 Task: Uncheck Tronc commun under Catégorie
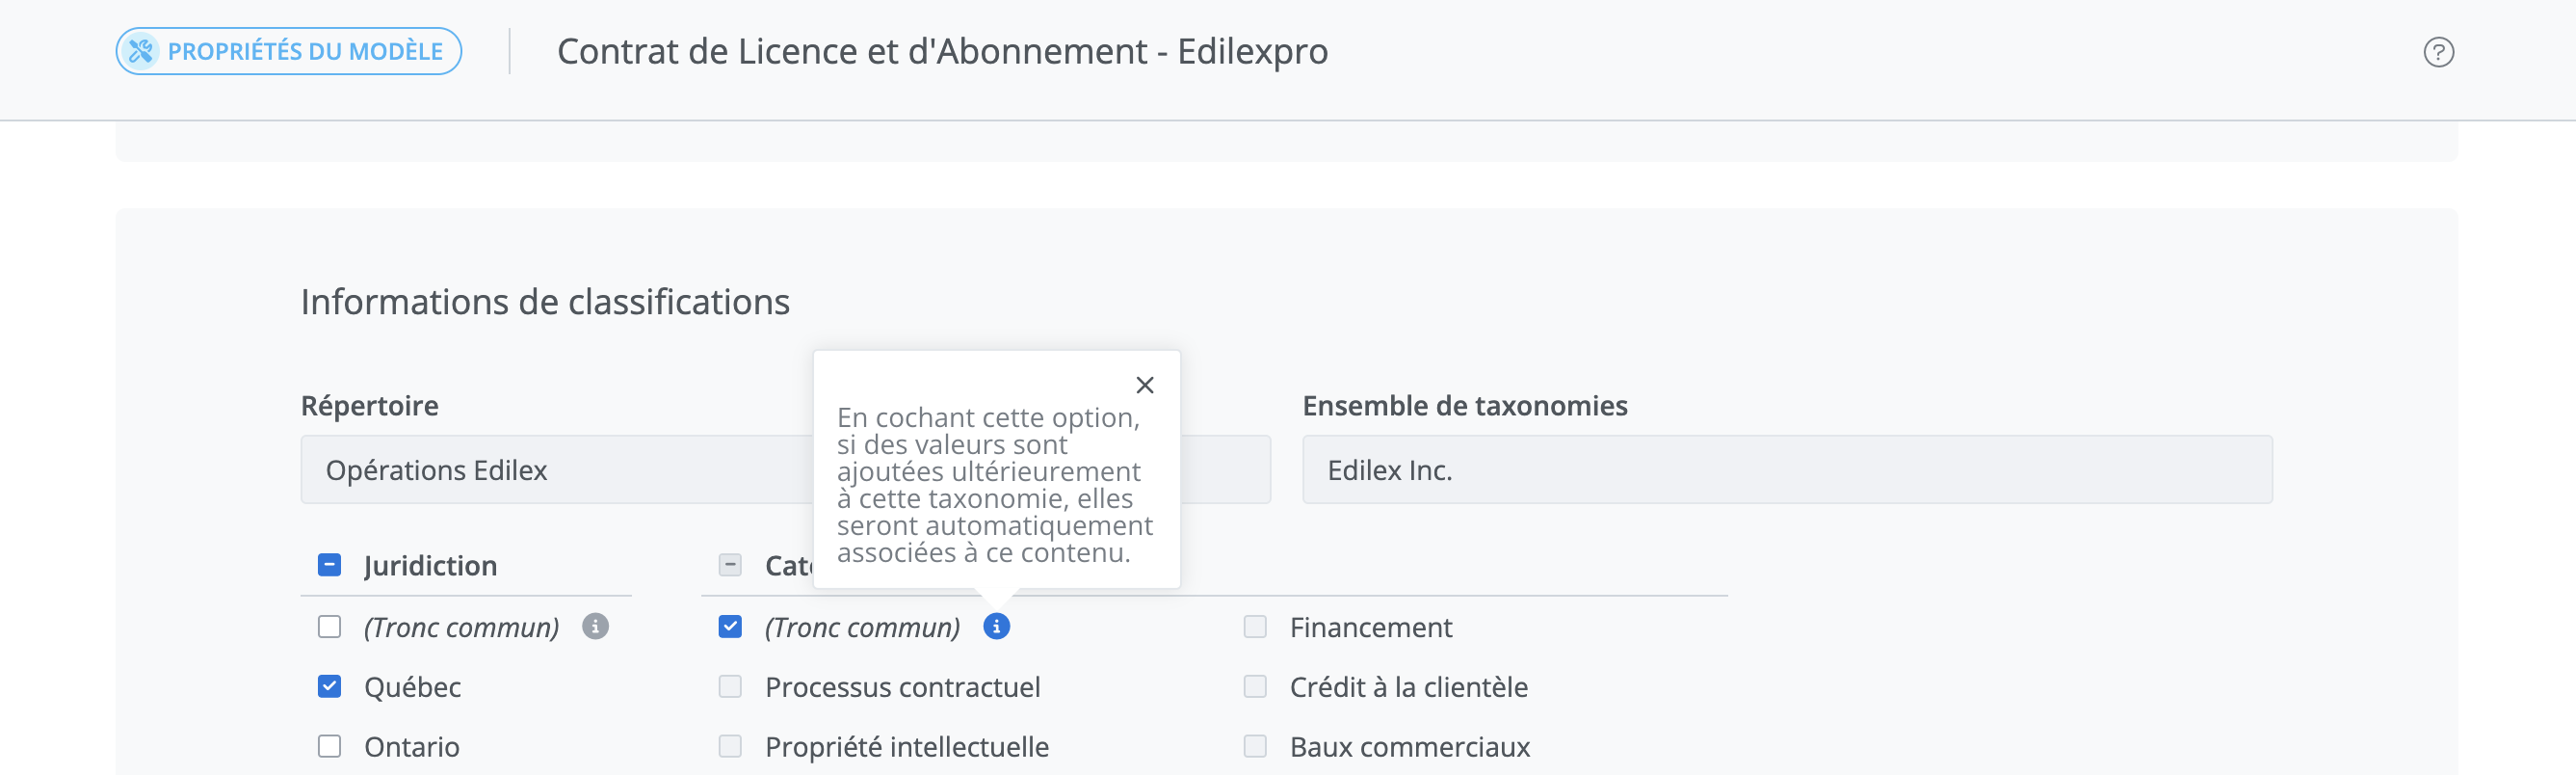730,627
